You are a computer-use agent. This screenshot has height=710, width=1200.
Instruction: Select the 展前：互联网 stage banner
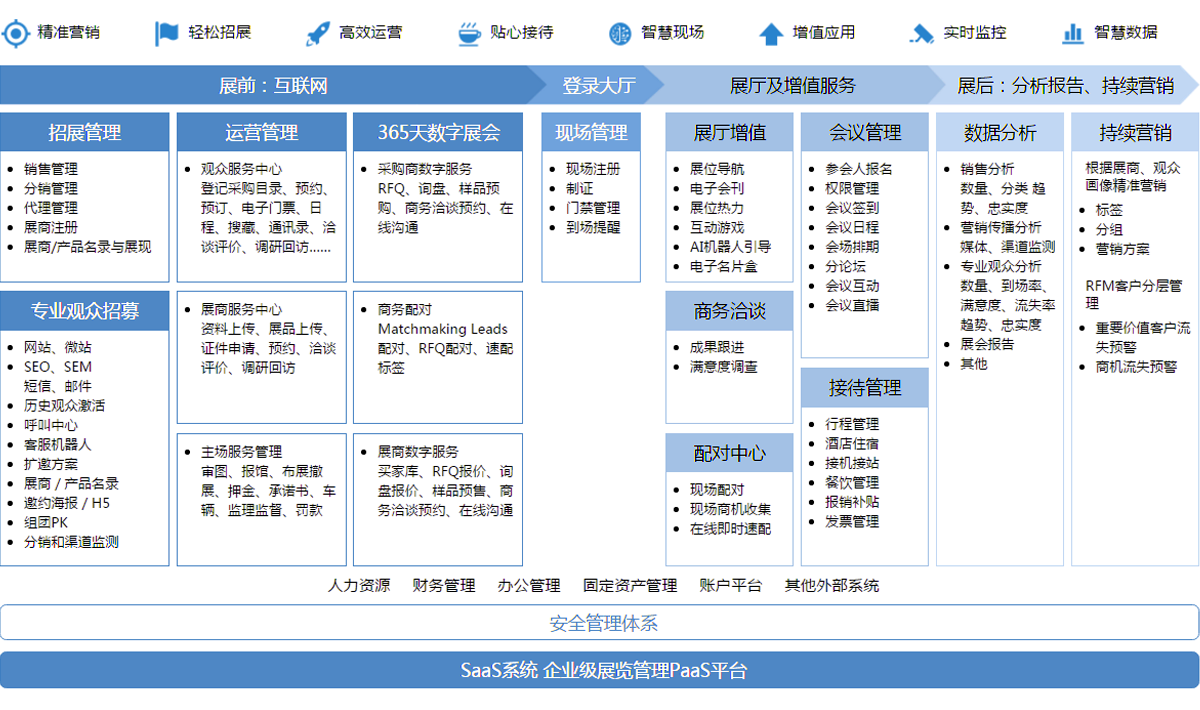pyautogui.click(x=273, y=85)
